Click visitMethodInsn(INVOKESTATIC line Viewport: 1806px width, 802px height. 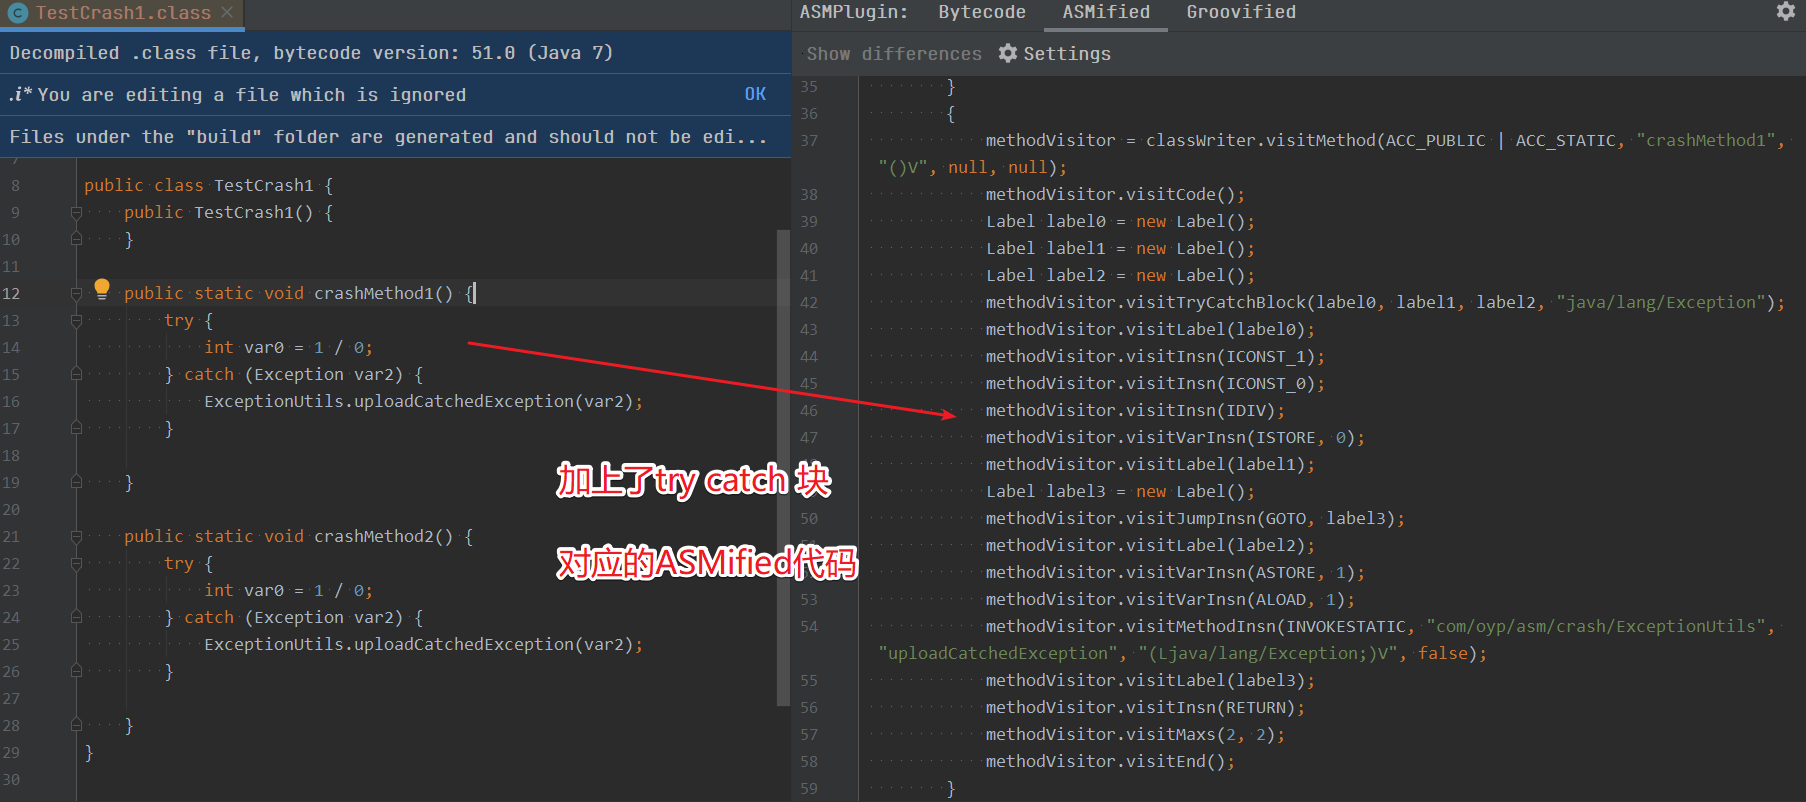click(x=1380, y=626)
